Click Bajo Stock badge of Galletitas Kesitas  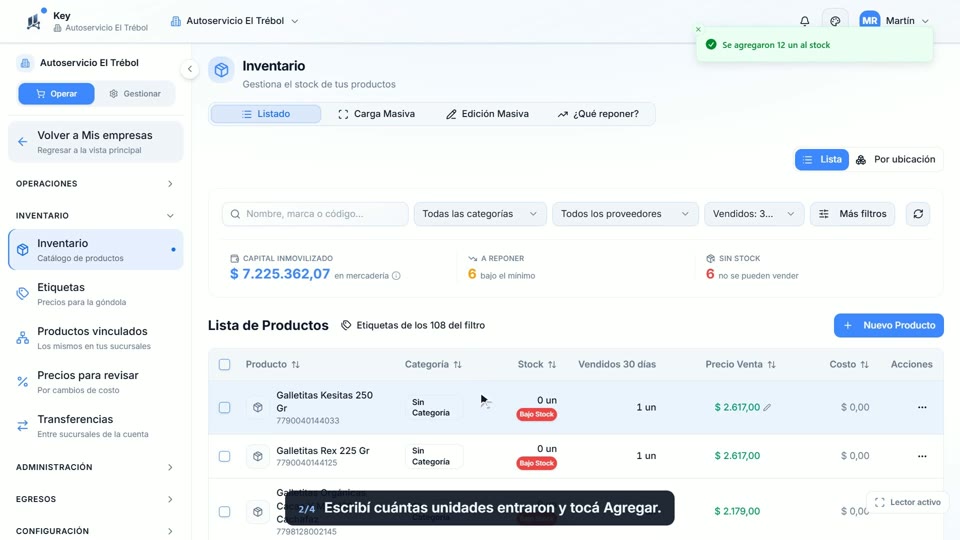click(x=536, y=414)
